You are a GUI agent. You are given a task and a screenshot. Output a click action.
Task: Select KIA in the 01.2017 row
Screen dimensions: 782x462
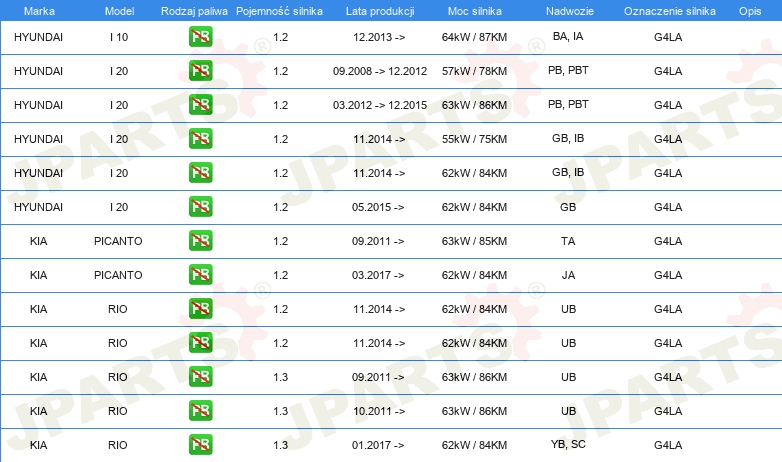(x=38, y=445)
